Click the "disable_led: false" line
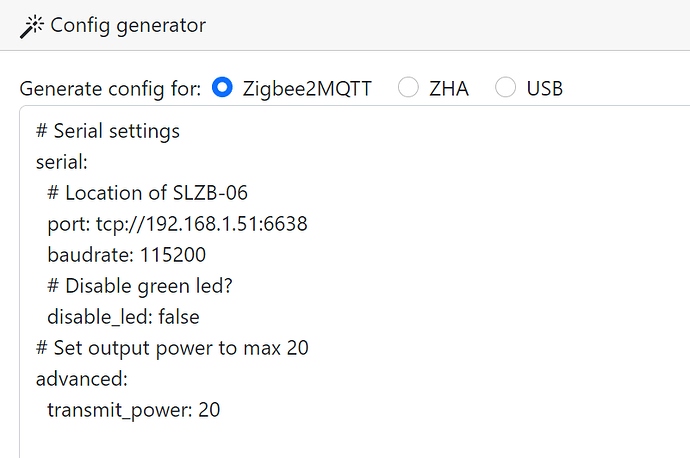 pyautogui.click(x=123, y=317)
